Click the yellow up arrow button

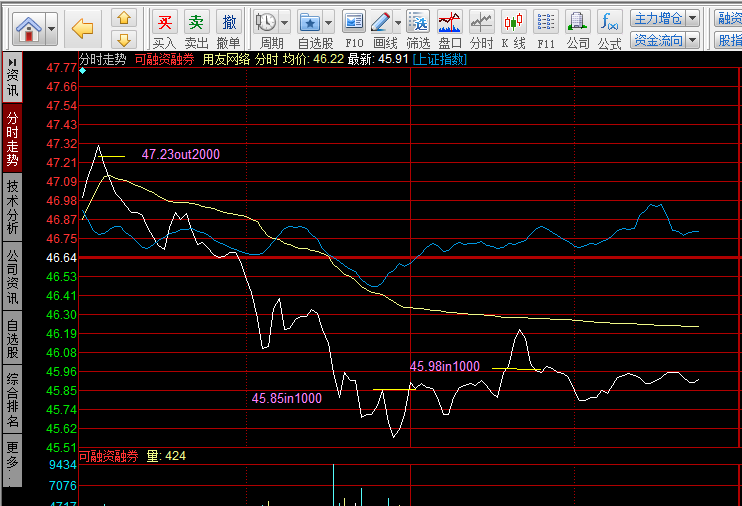[x=124, y=18]
